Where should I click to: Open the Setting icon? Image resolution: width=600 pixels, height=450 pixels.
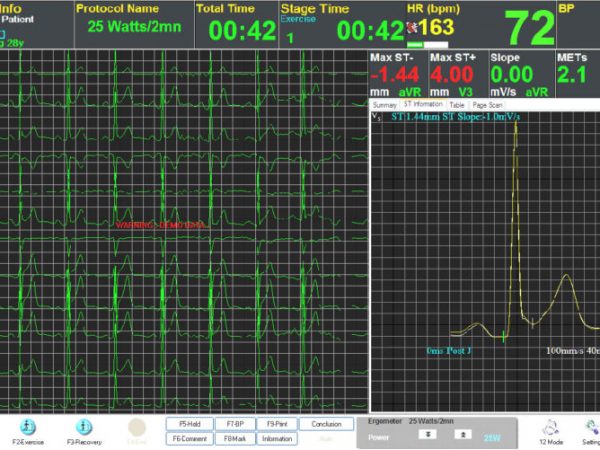click(590, 427)
